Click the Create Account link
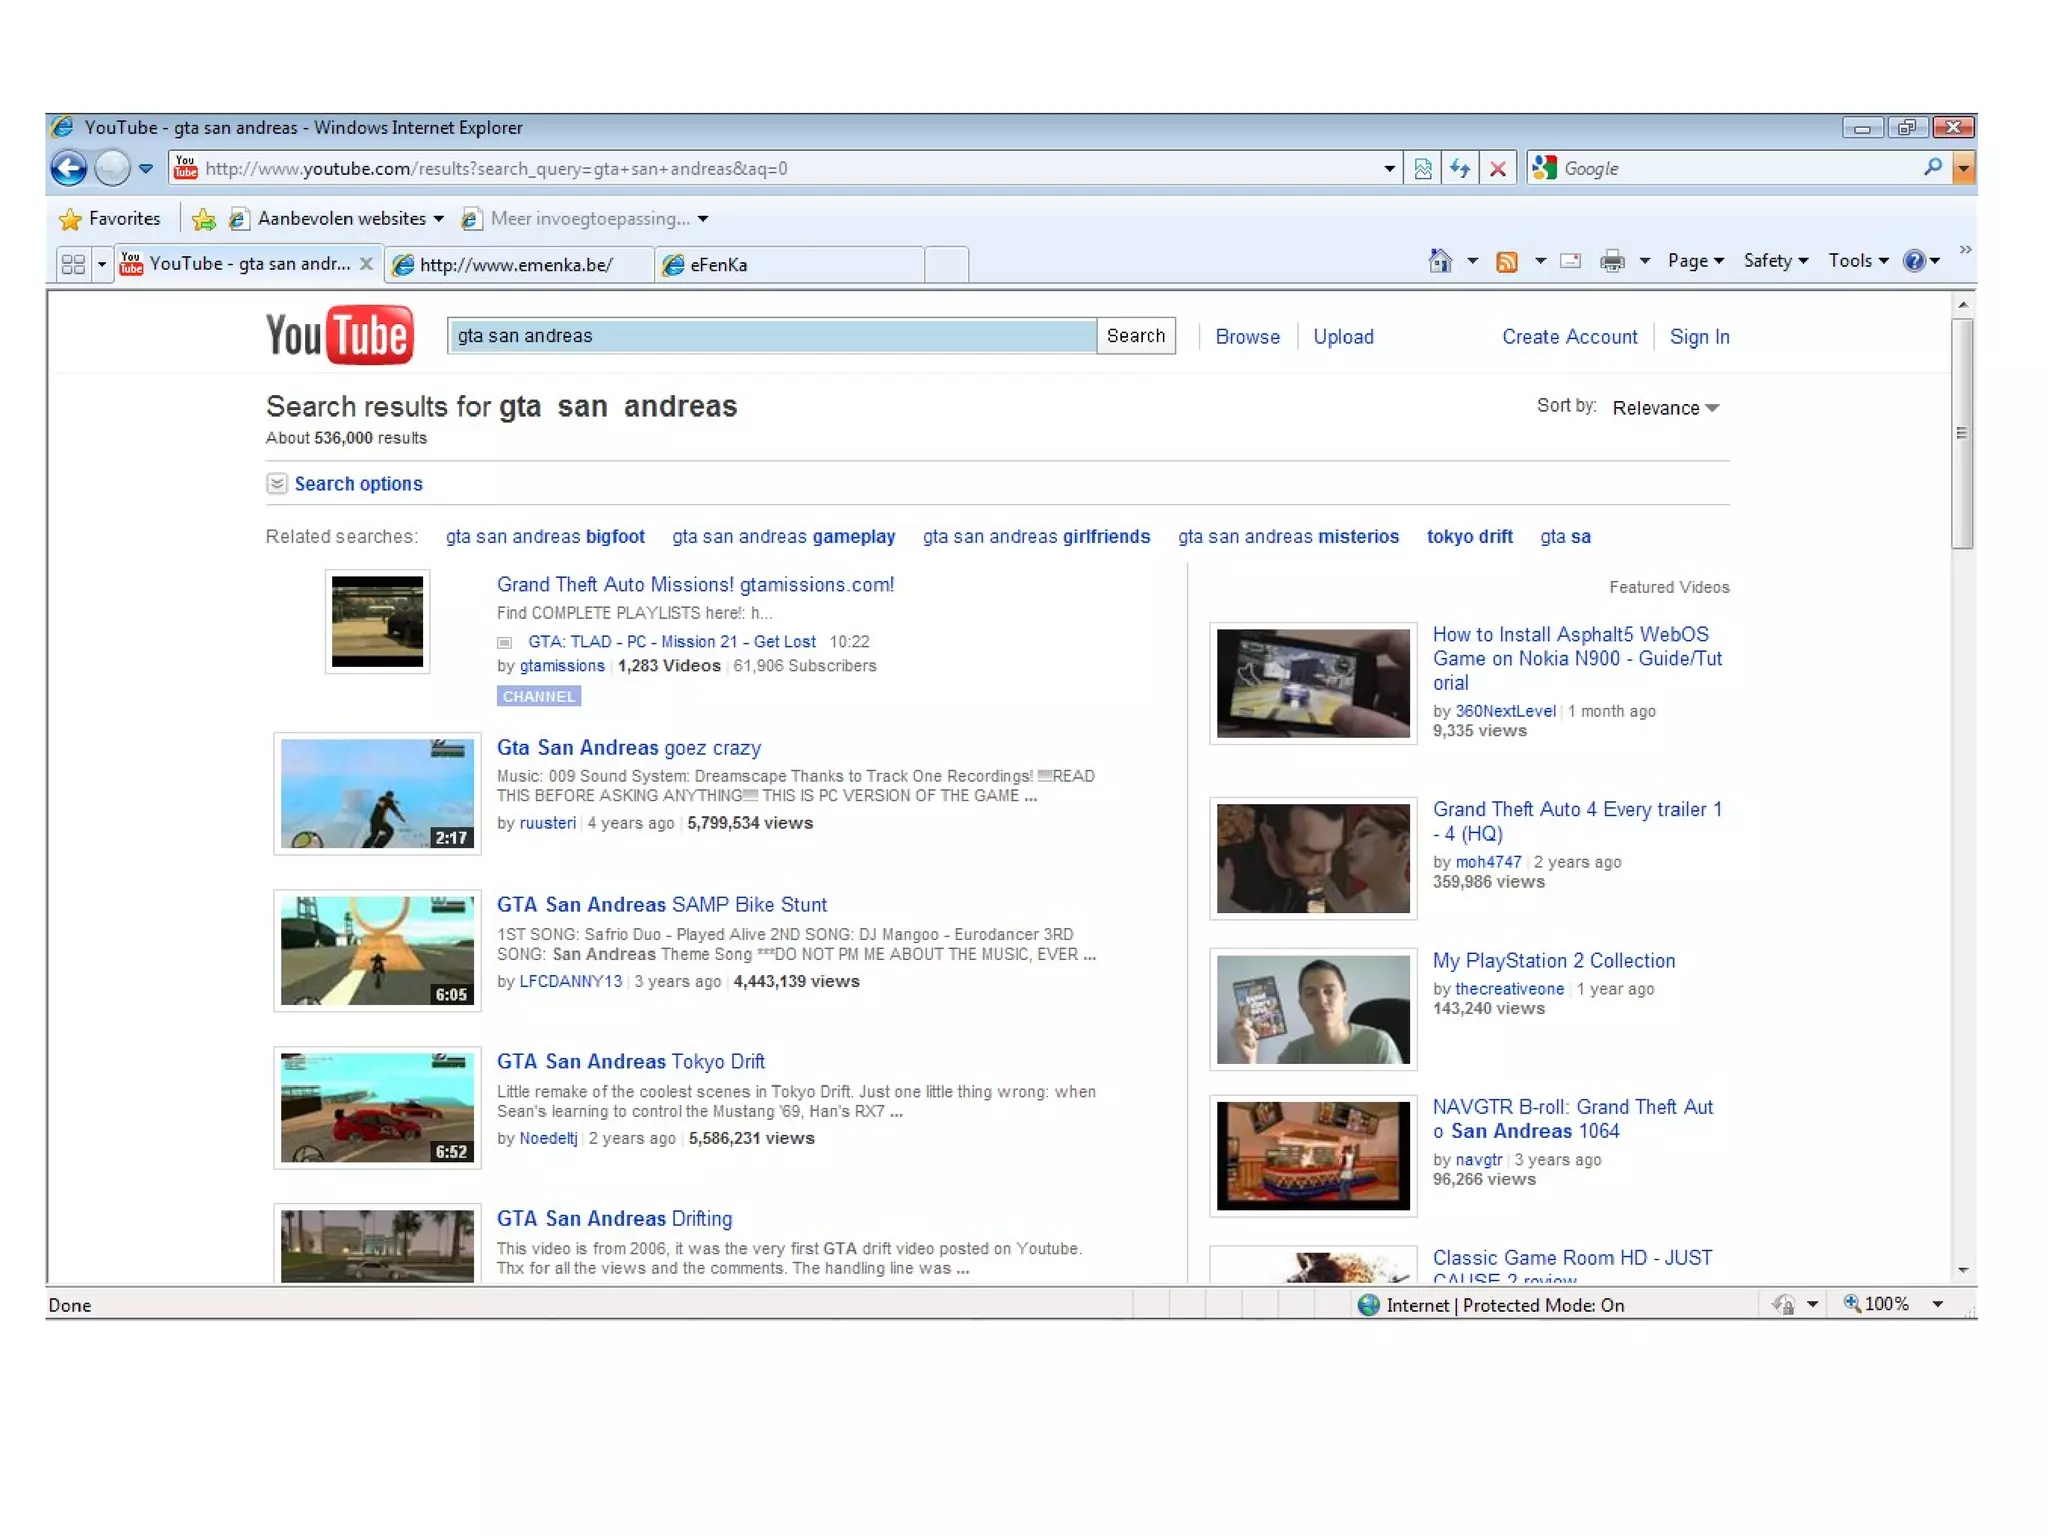2048x1536 pixels. tap(1569, 337)
